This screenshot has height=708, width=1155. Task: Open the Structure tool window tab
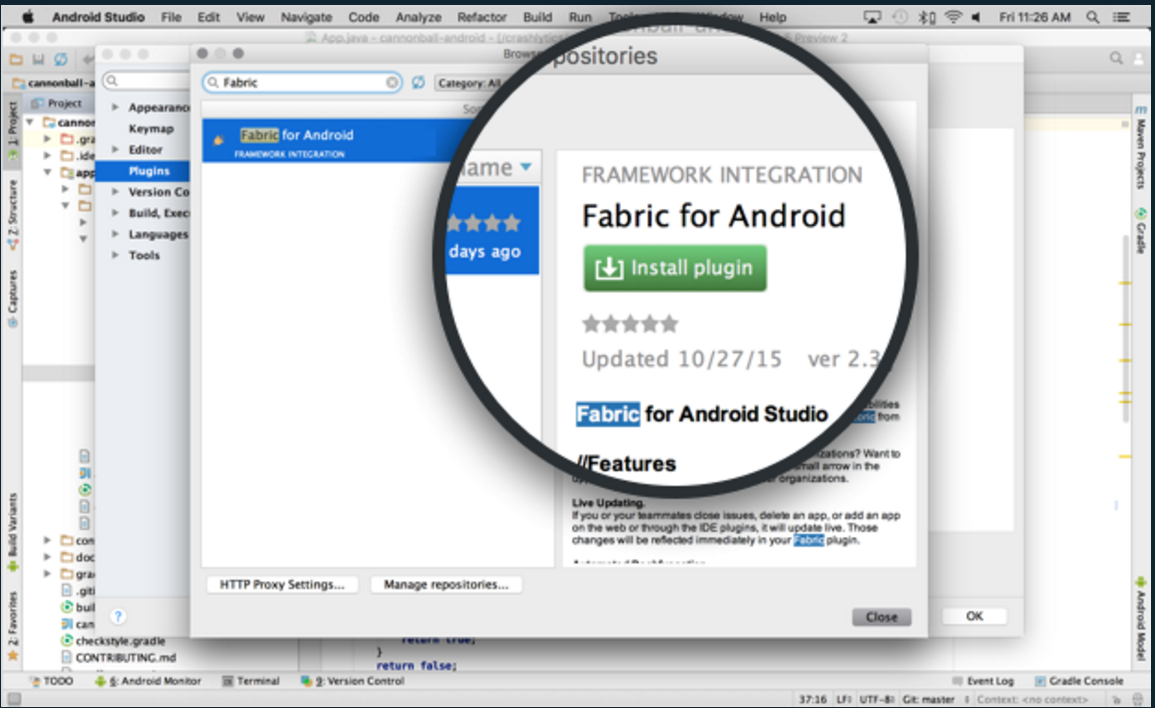[13, 214]
